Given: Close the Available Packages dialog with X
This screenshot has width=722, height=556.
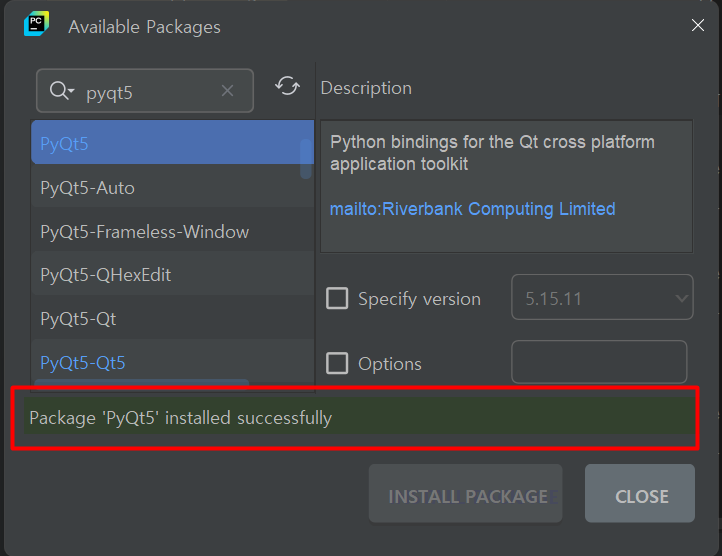Looking at the screenshot, I should (698, 25).
